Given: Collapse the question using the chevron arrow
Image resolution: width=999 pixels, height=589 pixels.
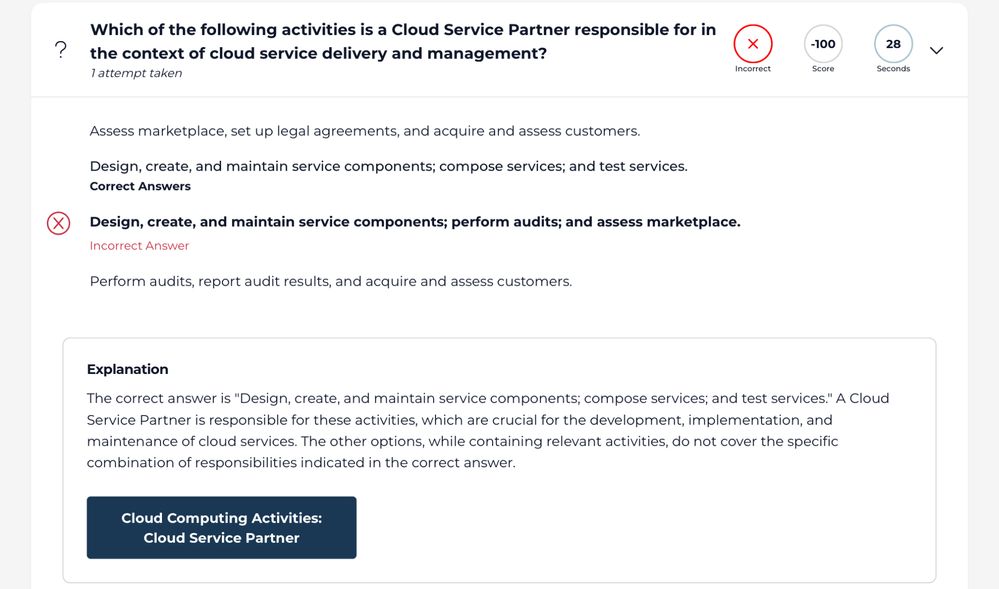Looking at the screenshot, I should [x=936, y=50].
